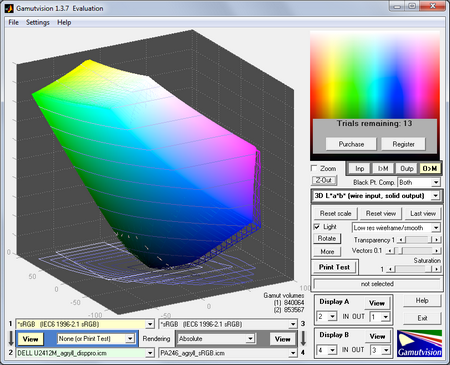Click Reset scale button
The image size is (450, 365).
tap(335, 213)
